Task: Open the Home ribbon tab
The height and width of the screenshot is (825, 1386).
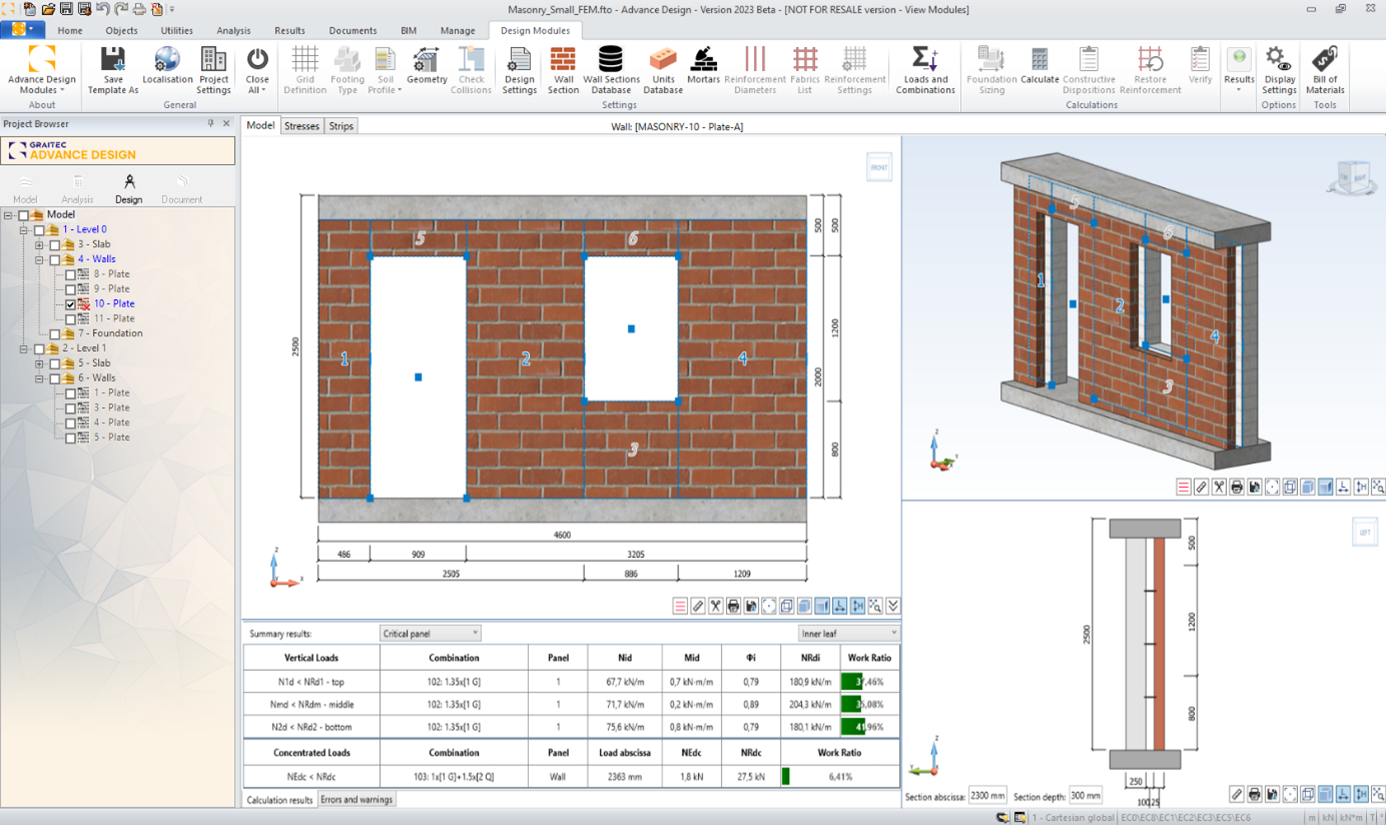Action: tap(70, 31)
